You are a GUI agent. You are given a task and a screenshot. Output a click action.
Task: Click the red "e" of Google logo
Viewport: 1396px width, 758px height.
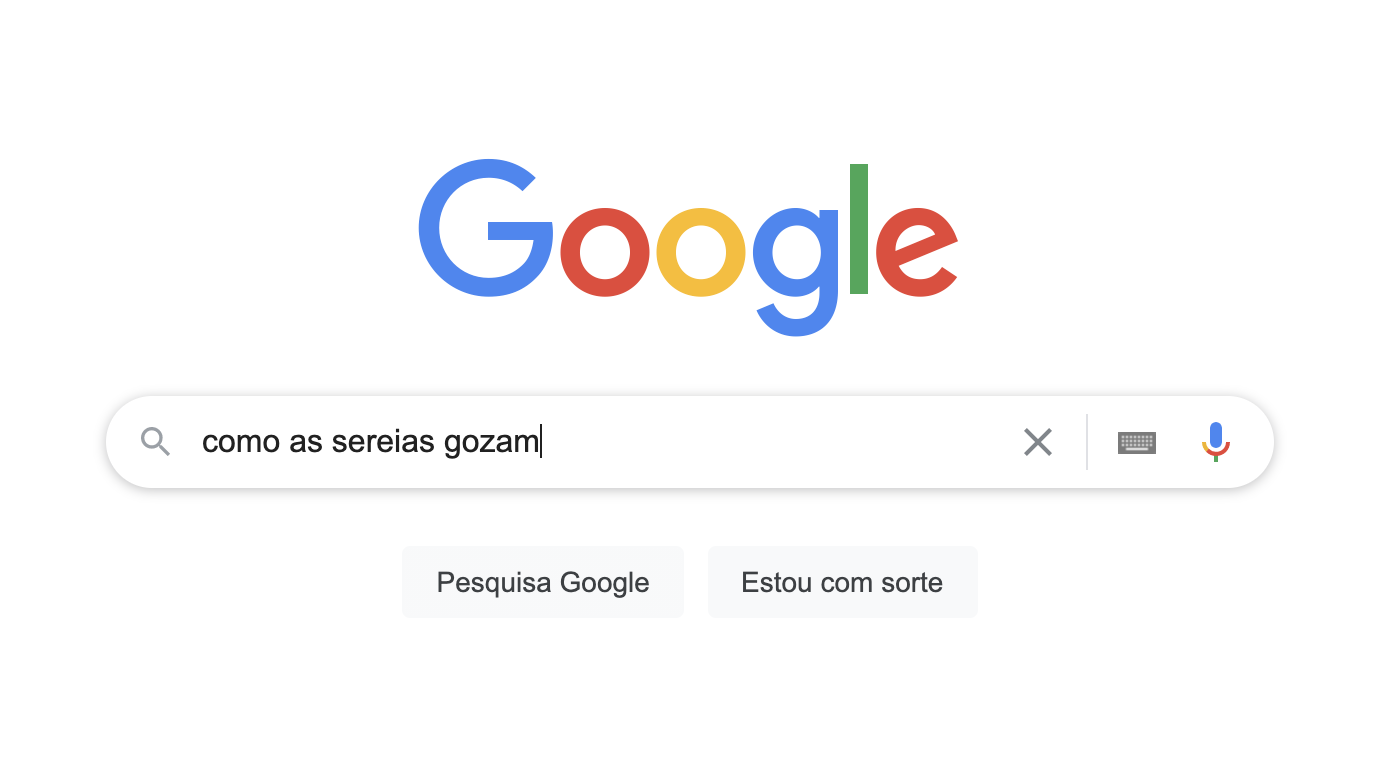click(917, 252)
